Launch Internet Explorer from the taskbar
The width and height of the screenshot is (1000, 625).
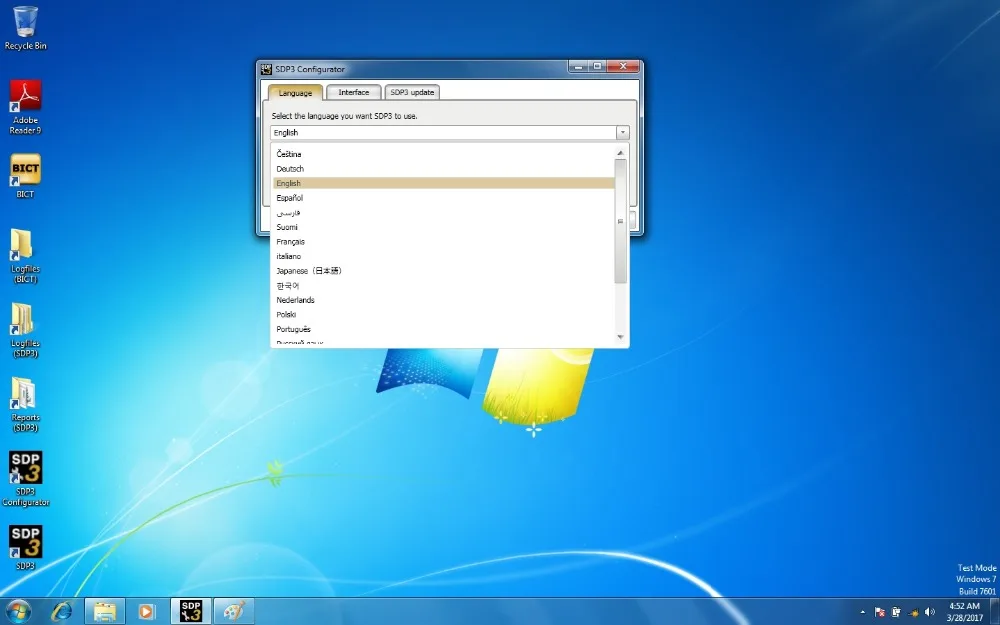[x=62, y=612]
